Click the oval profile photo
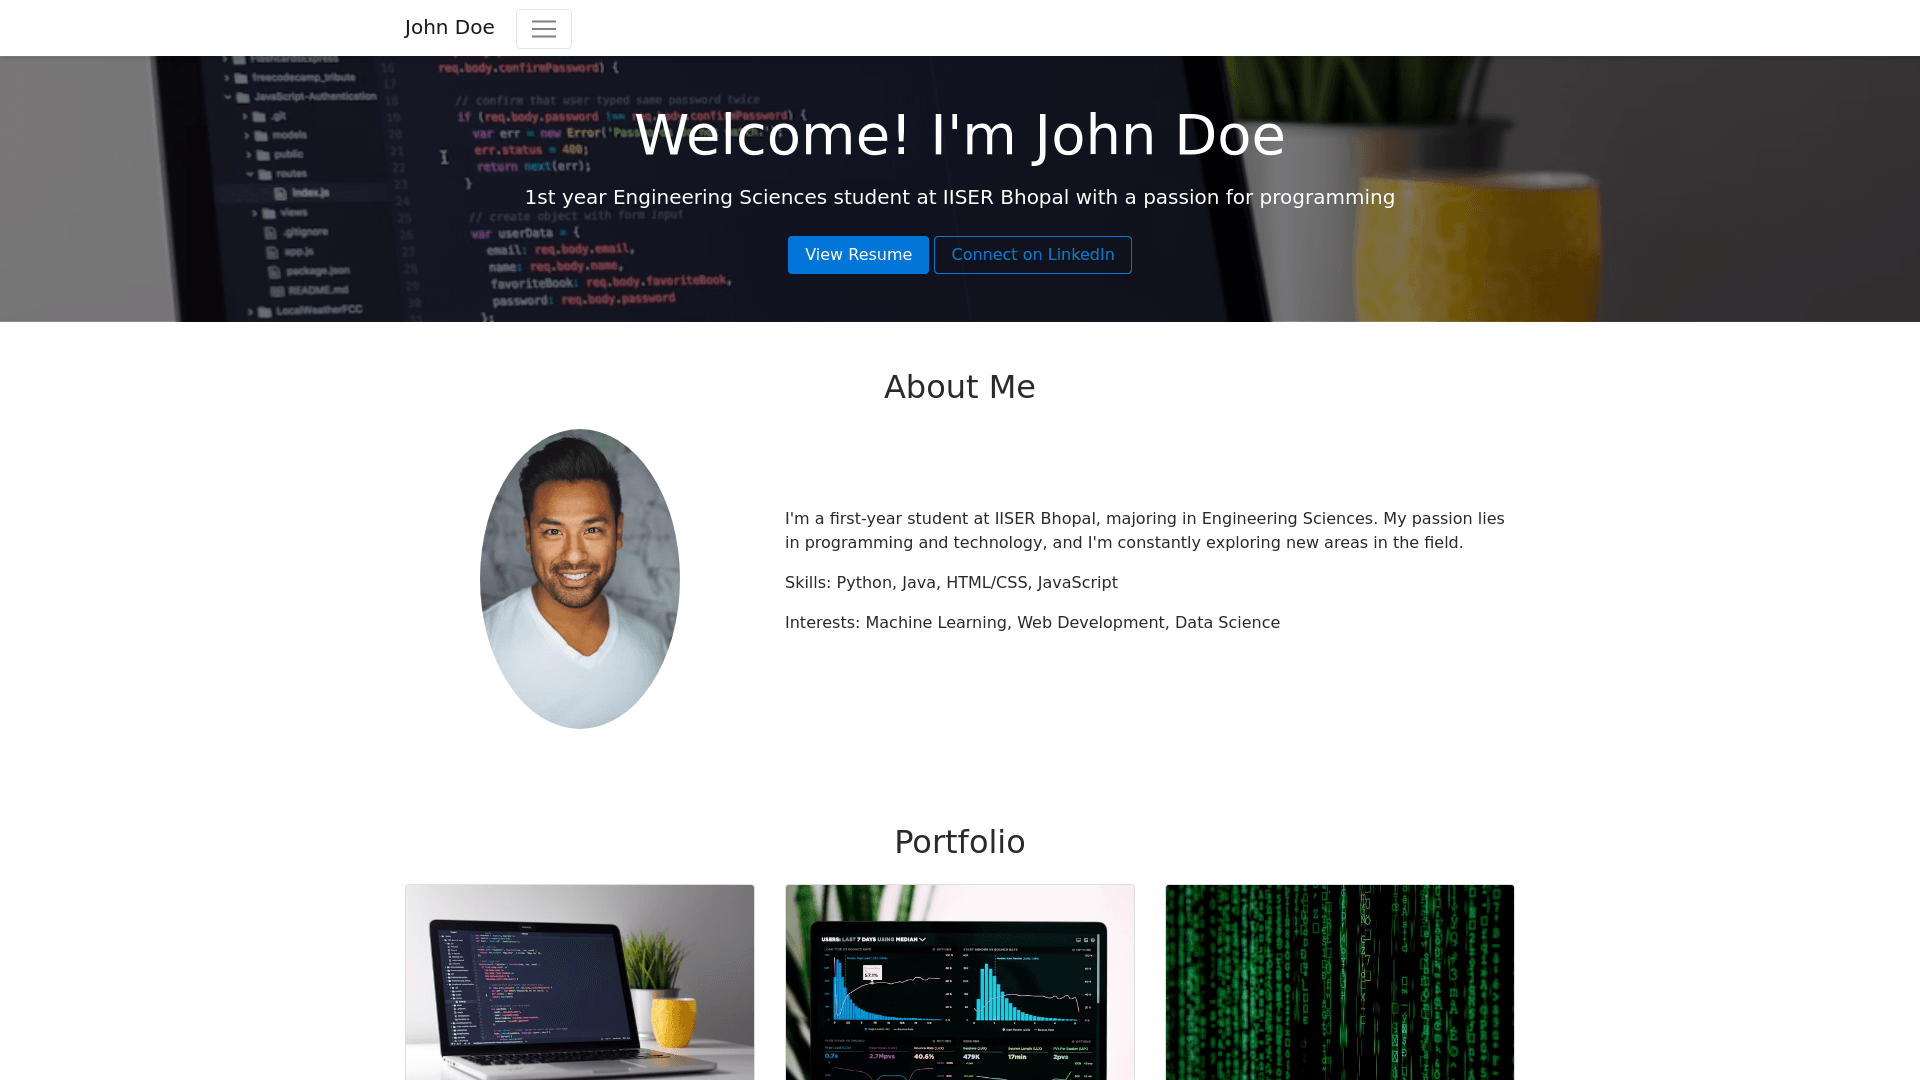The height and width of the screenshot is (1080, 1920). (579, 579)
